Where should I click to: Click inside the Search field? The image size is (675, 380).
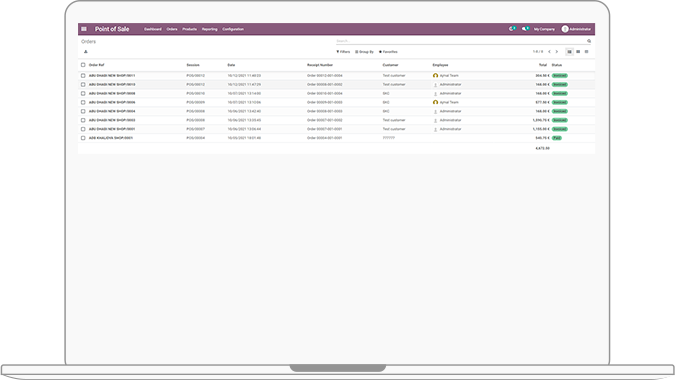[x=461, y=41]
